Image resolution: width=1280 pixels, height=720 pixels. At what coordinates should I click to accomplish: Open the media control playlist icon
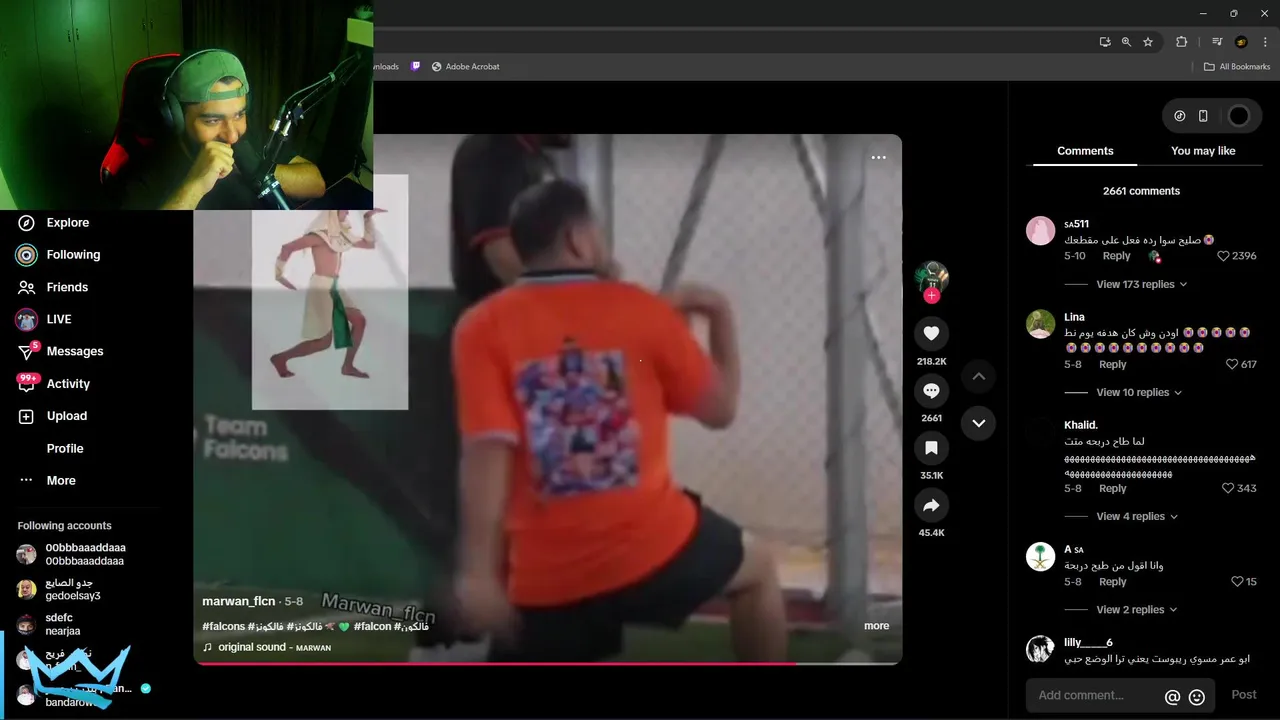pos(1217,42)
